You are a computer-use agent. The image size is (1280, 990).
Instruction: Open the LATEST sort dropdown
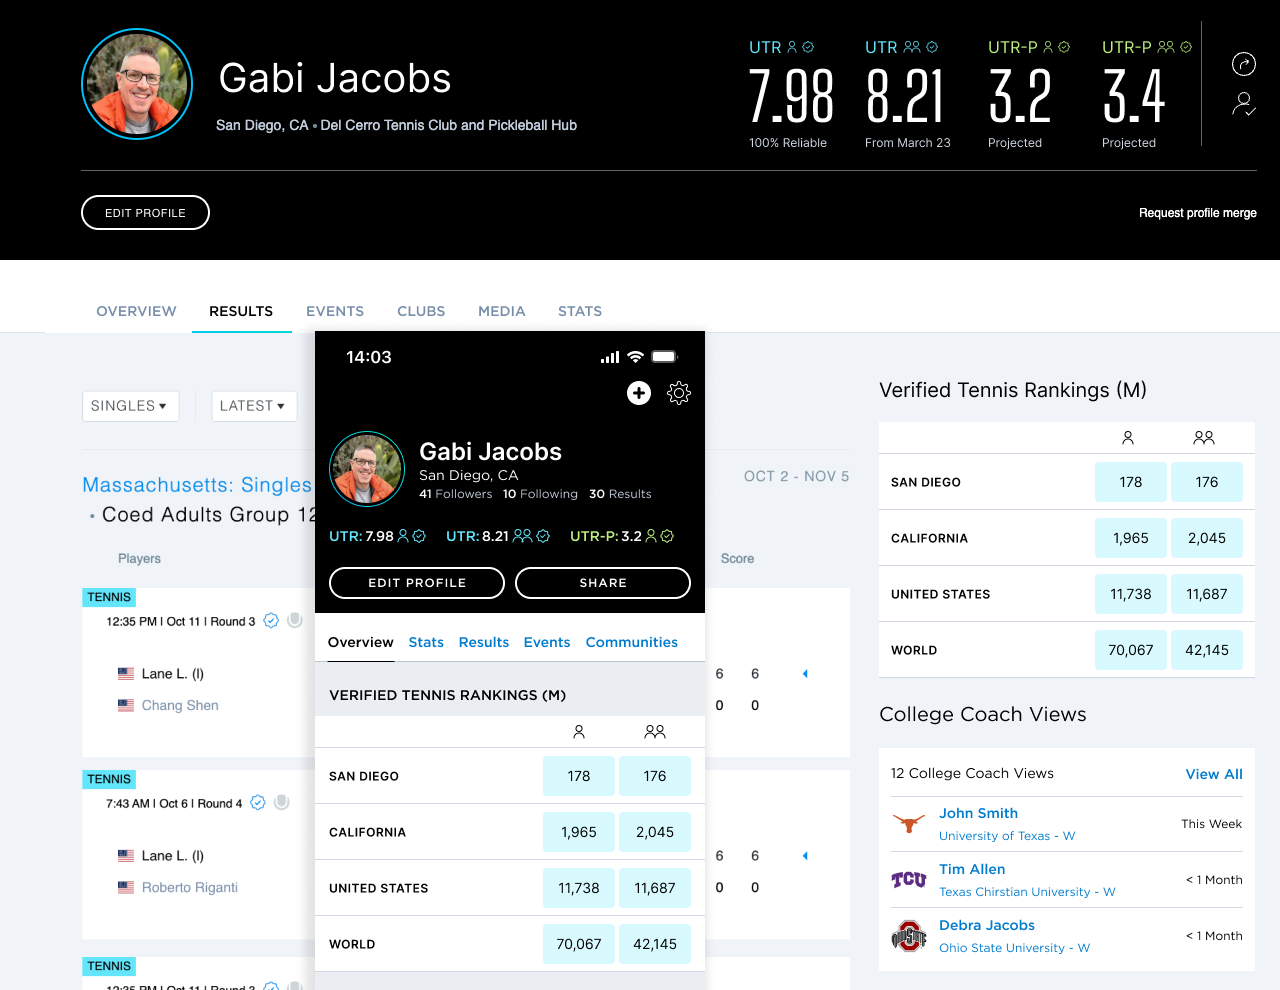(x=254, y=406)
